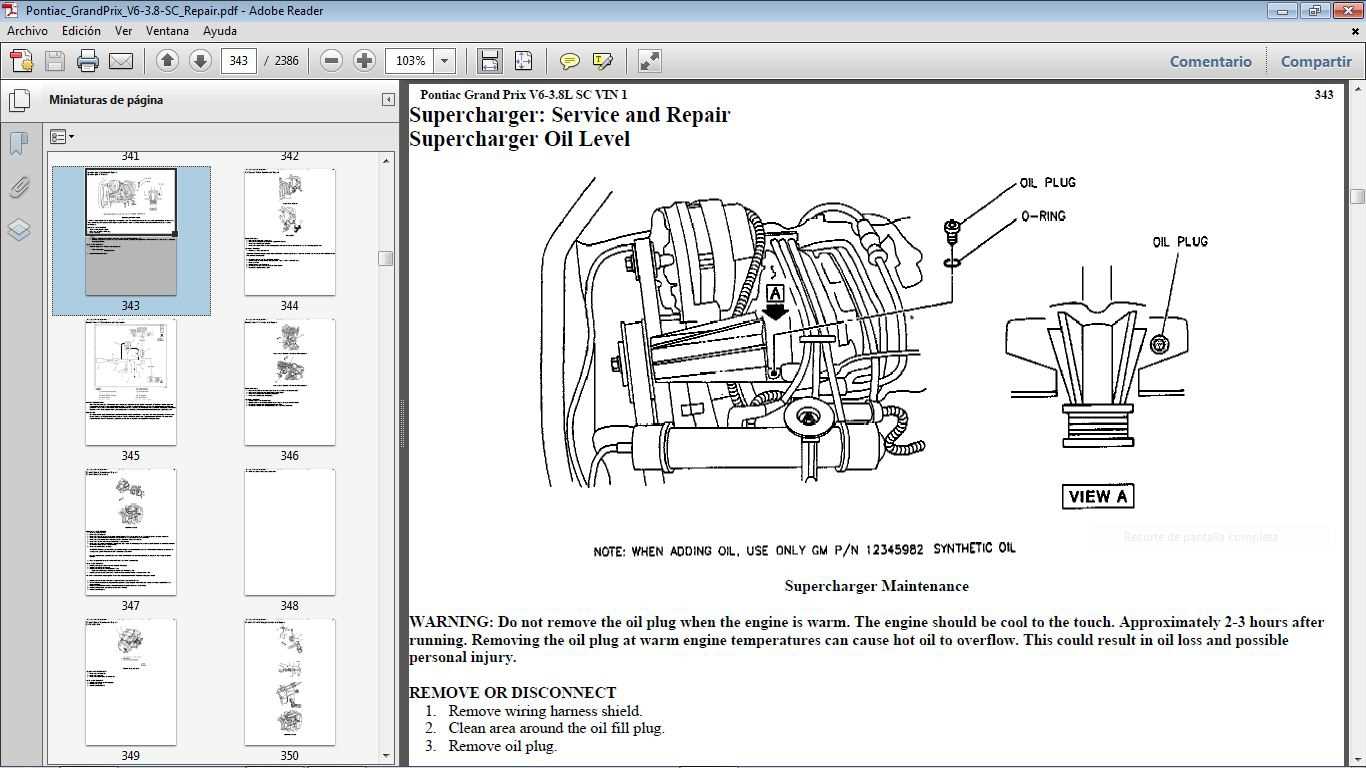
Task: Click document vertical scrollbar thumb
Action: [1357, 196]
